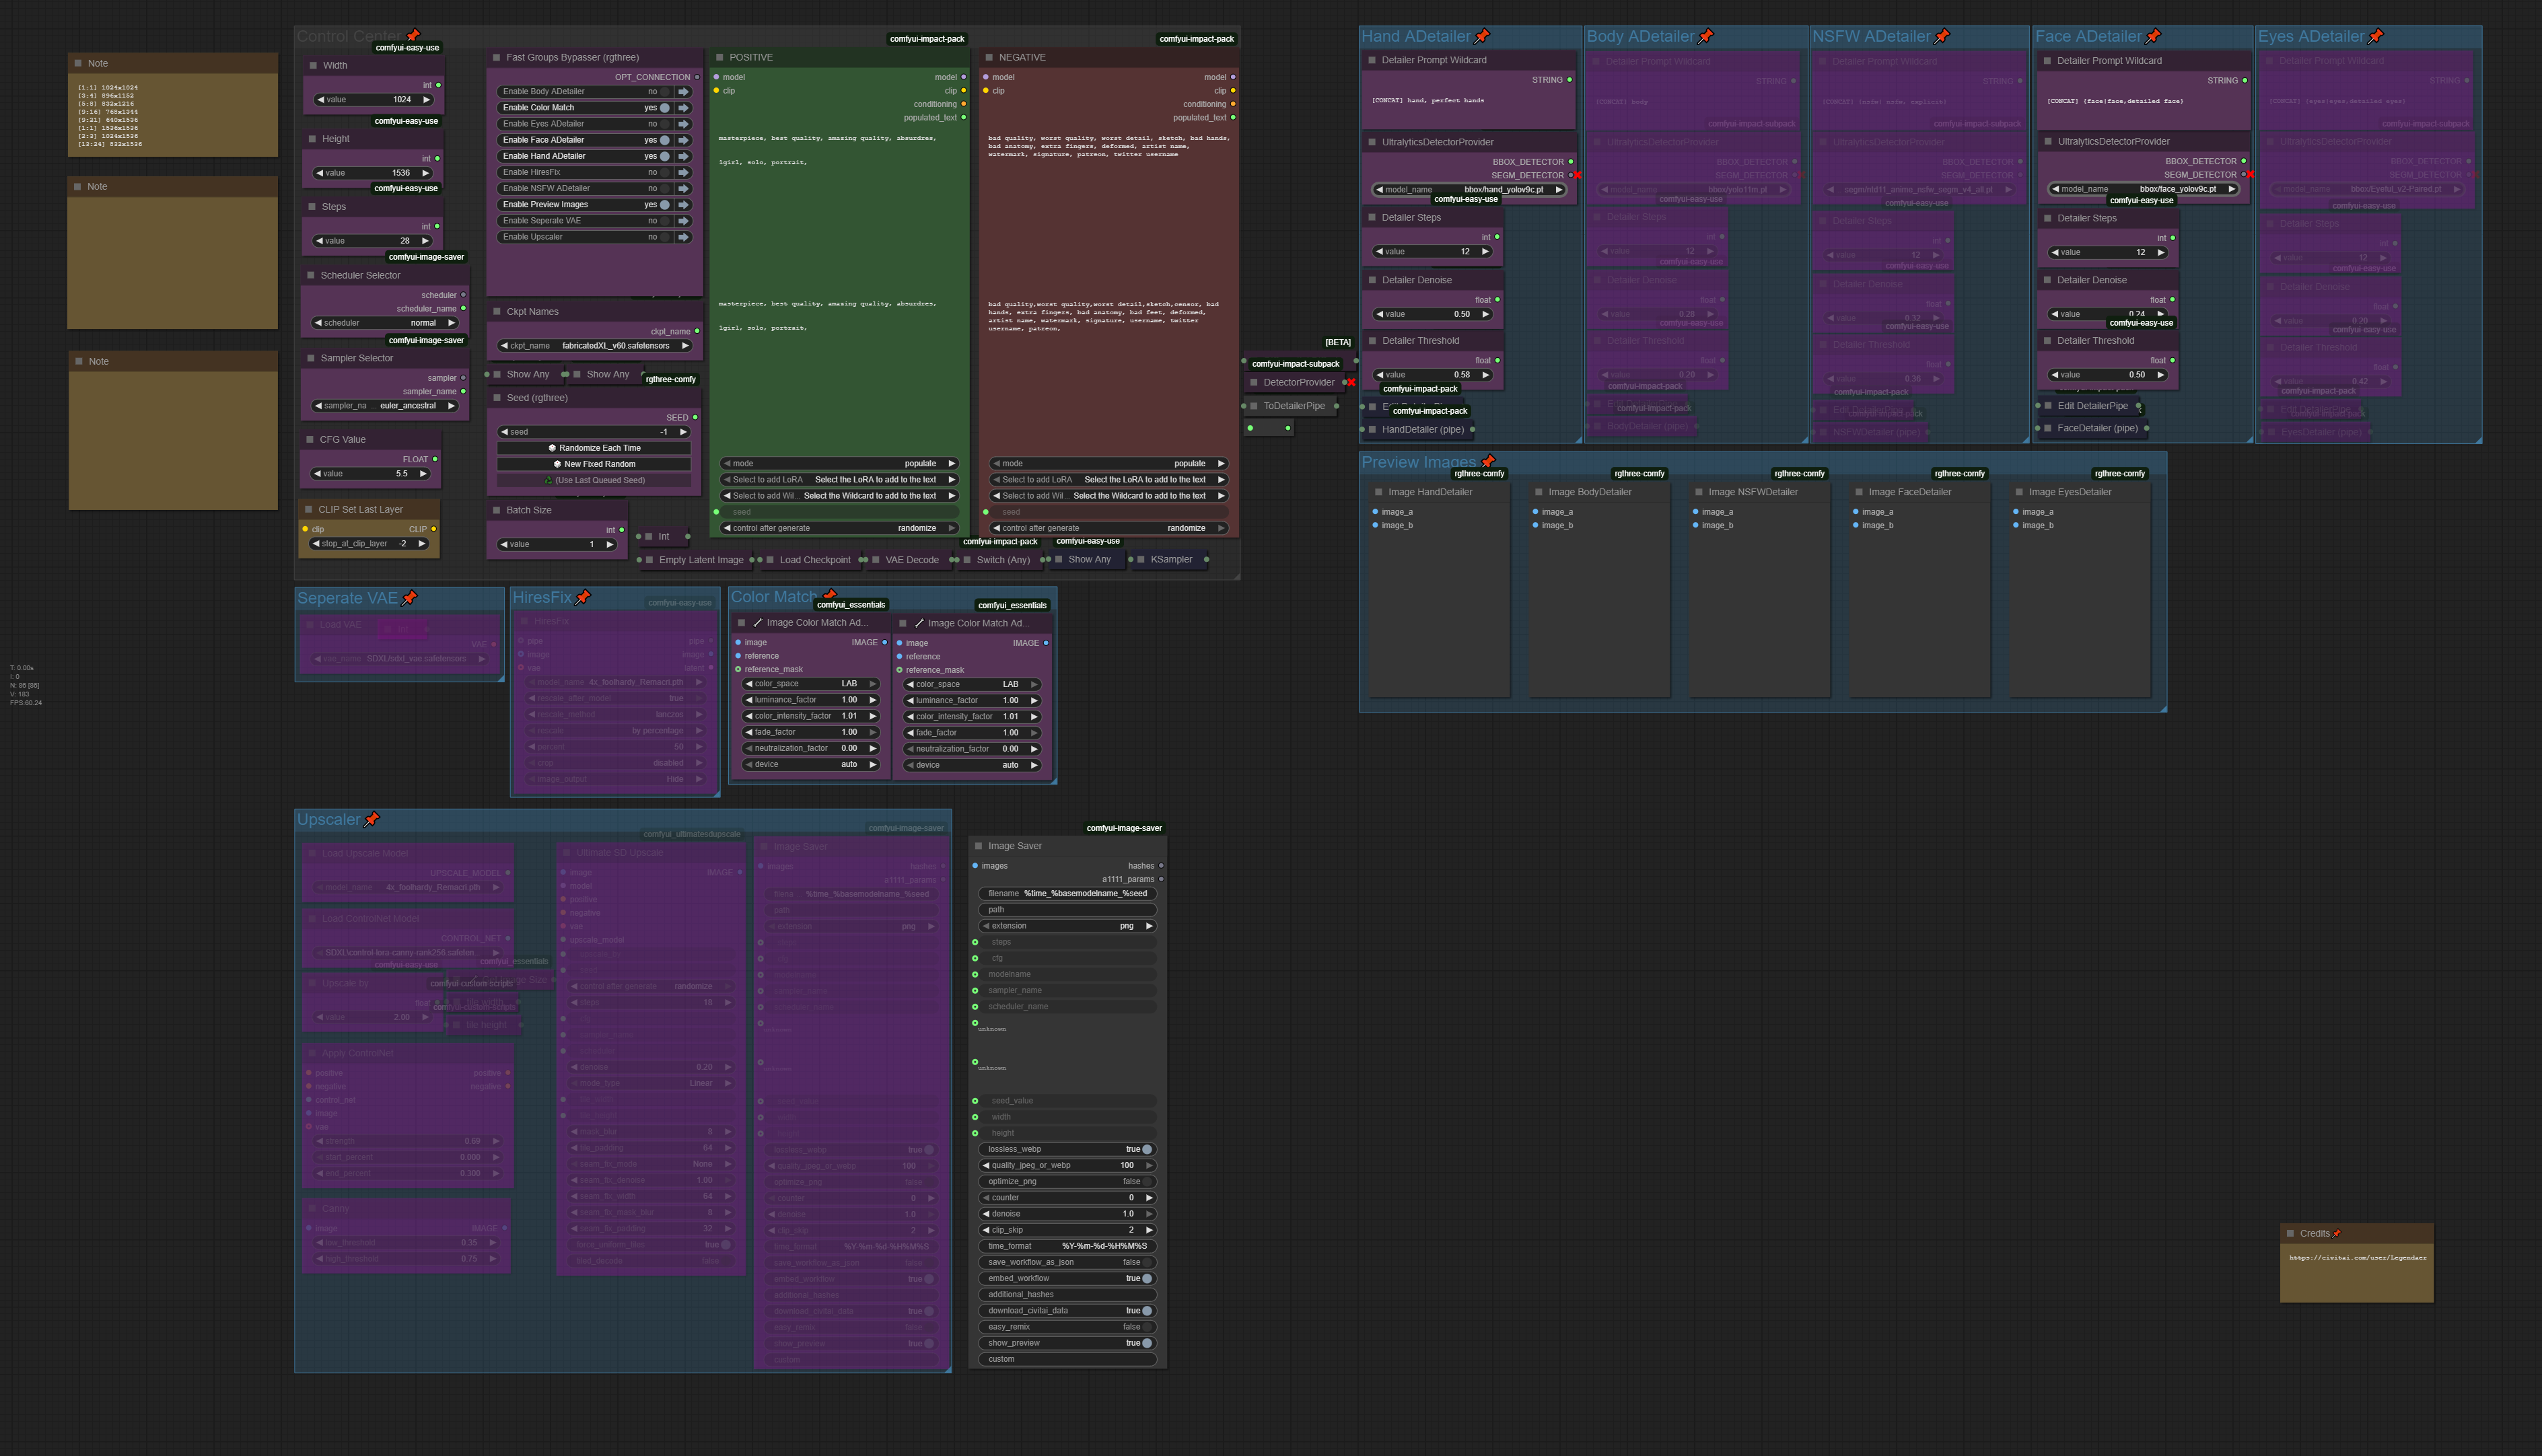Collapse the POSITIVE node using its title dot

[719, 57]
